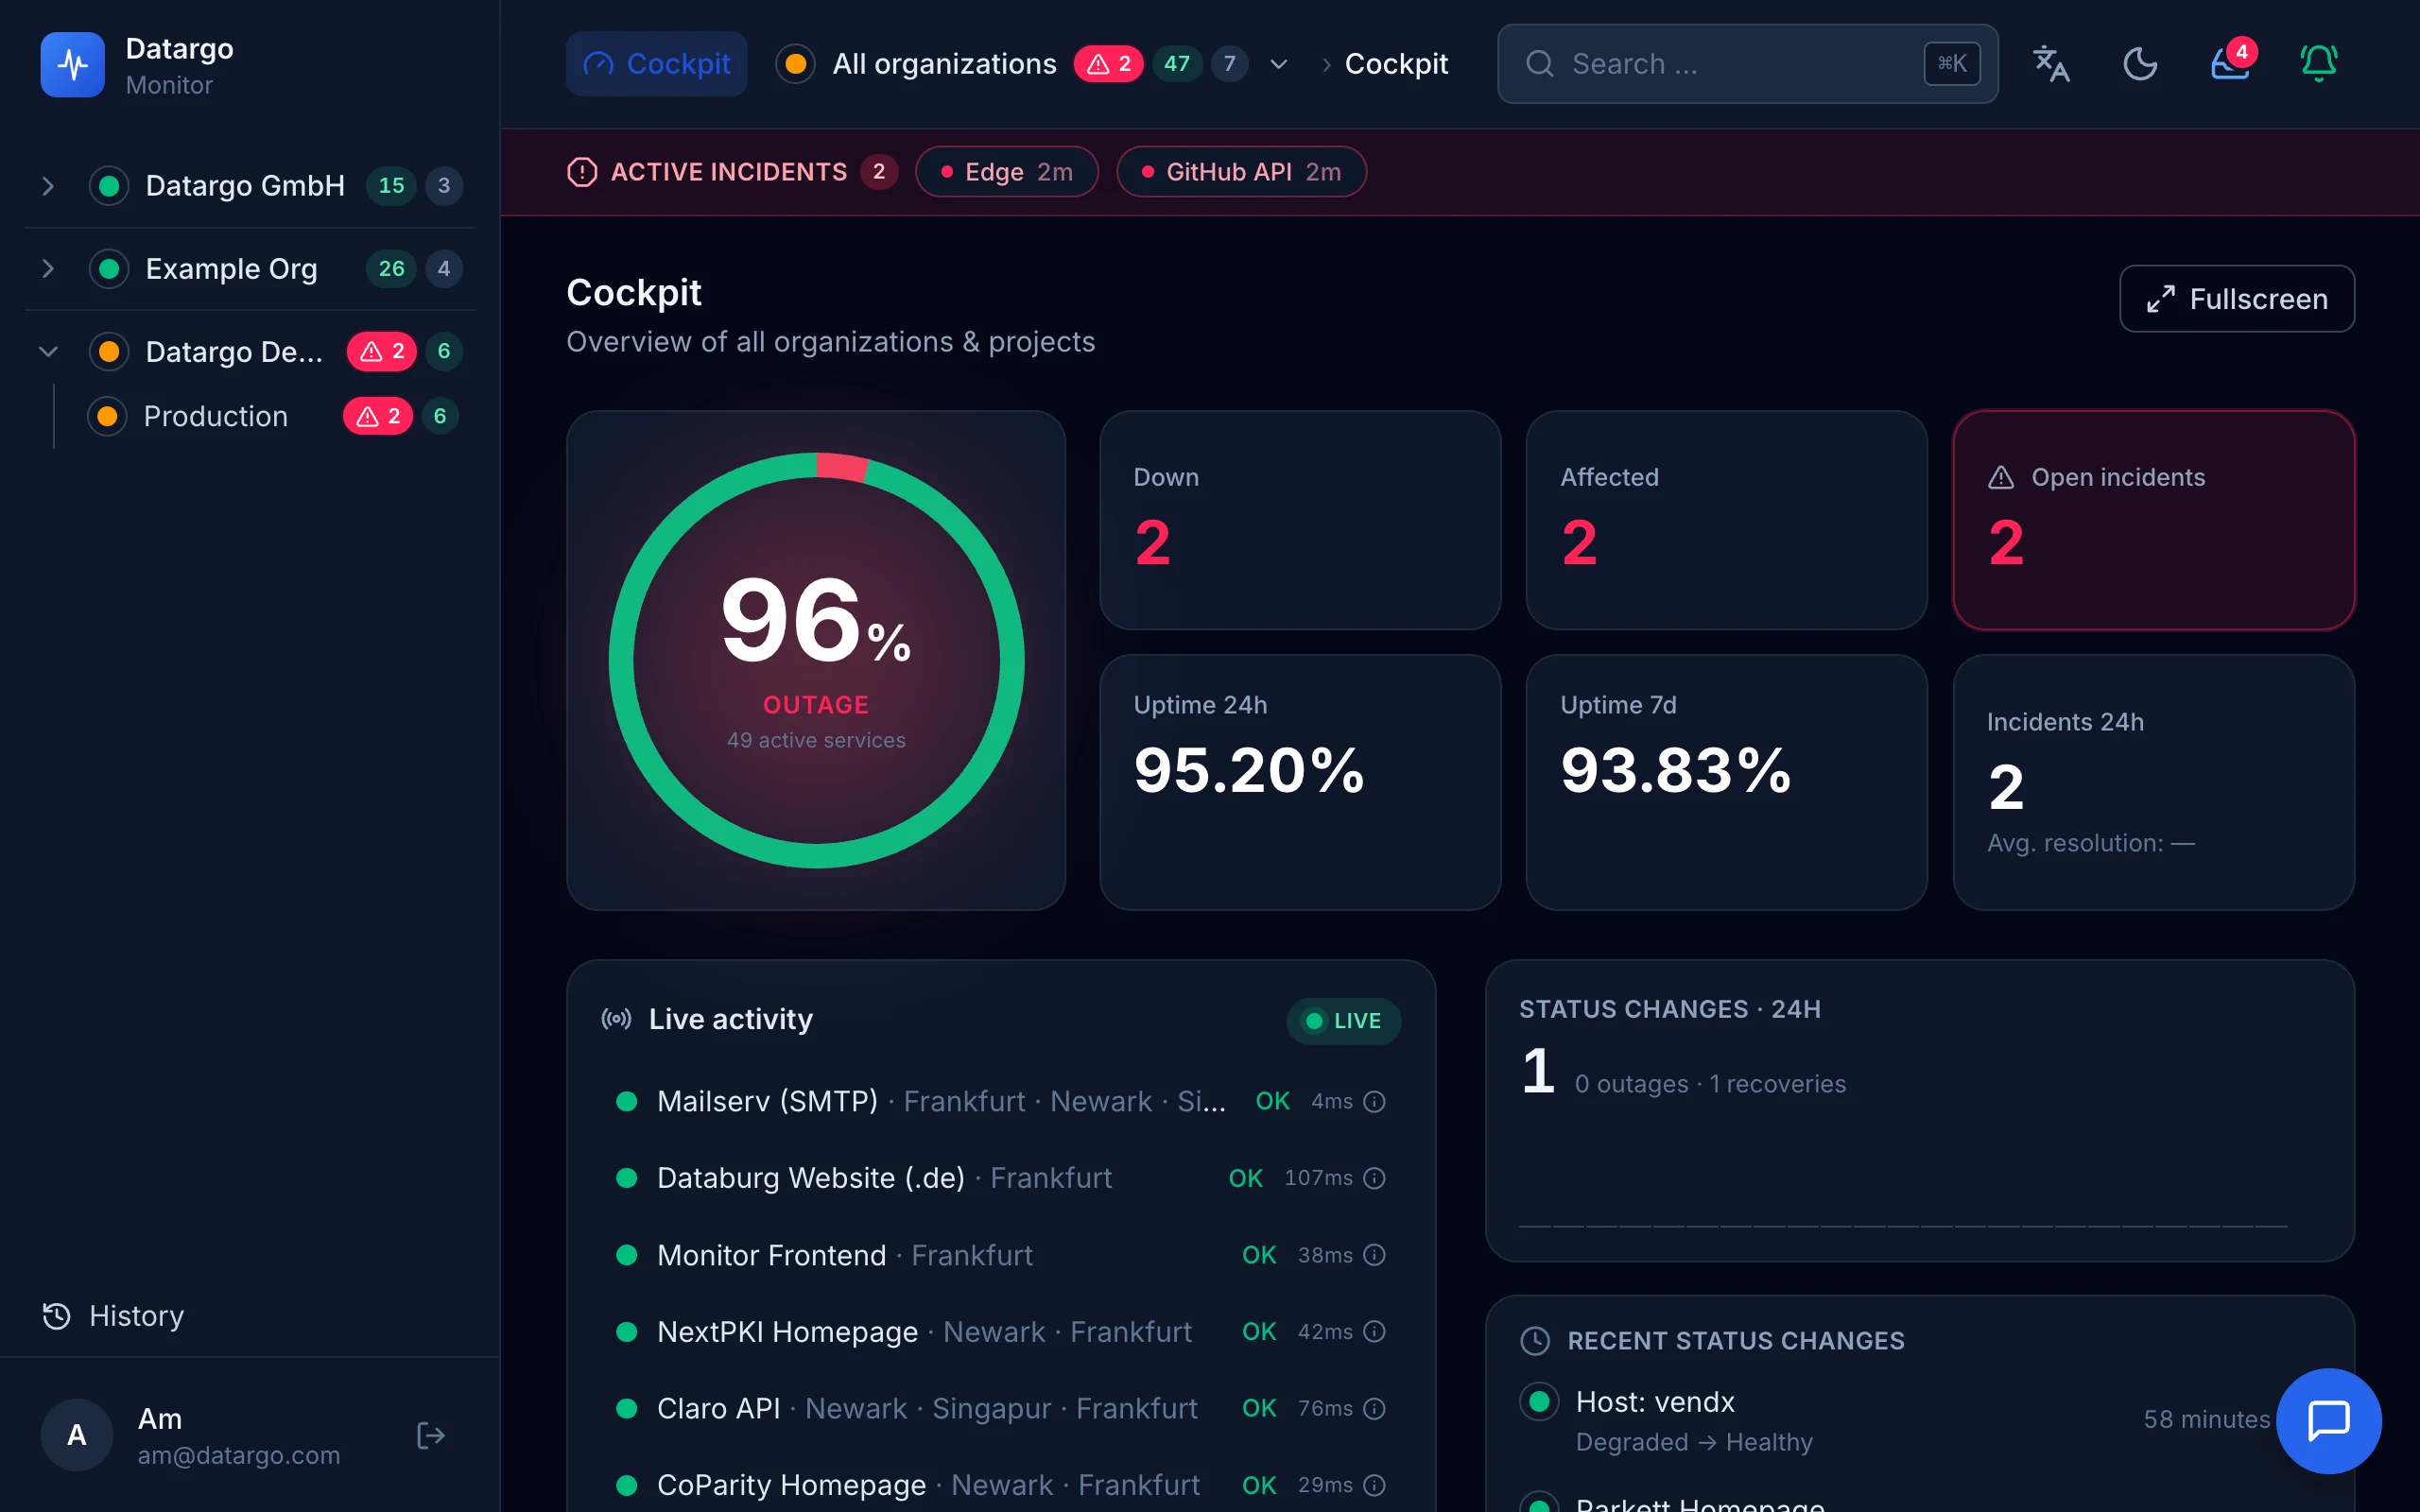Screen dimensions: 2420x1512
Task: Click the Open incidents warning triangle
Action: click(2001, 477)
